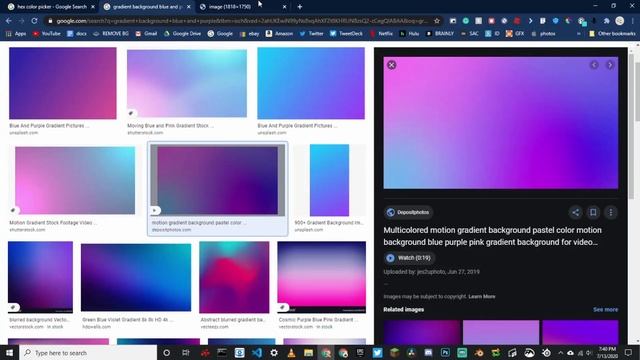The image size is (640, 360).
Task: Click See more related images link
Action: point(605,309)
